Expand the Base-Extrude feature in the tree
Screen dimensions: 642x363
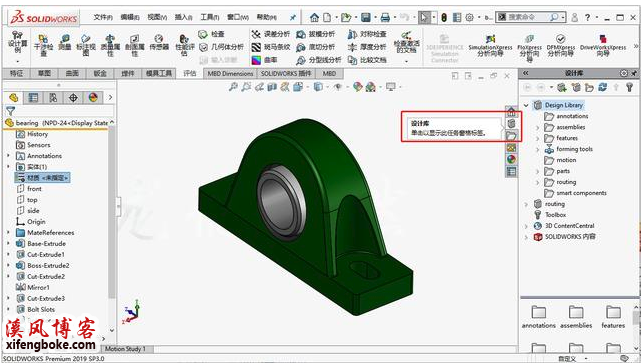tap(9, 244)
